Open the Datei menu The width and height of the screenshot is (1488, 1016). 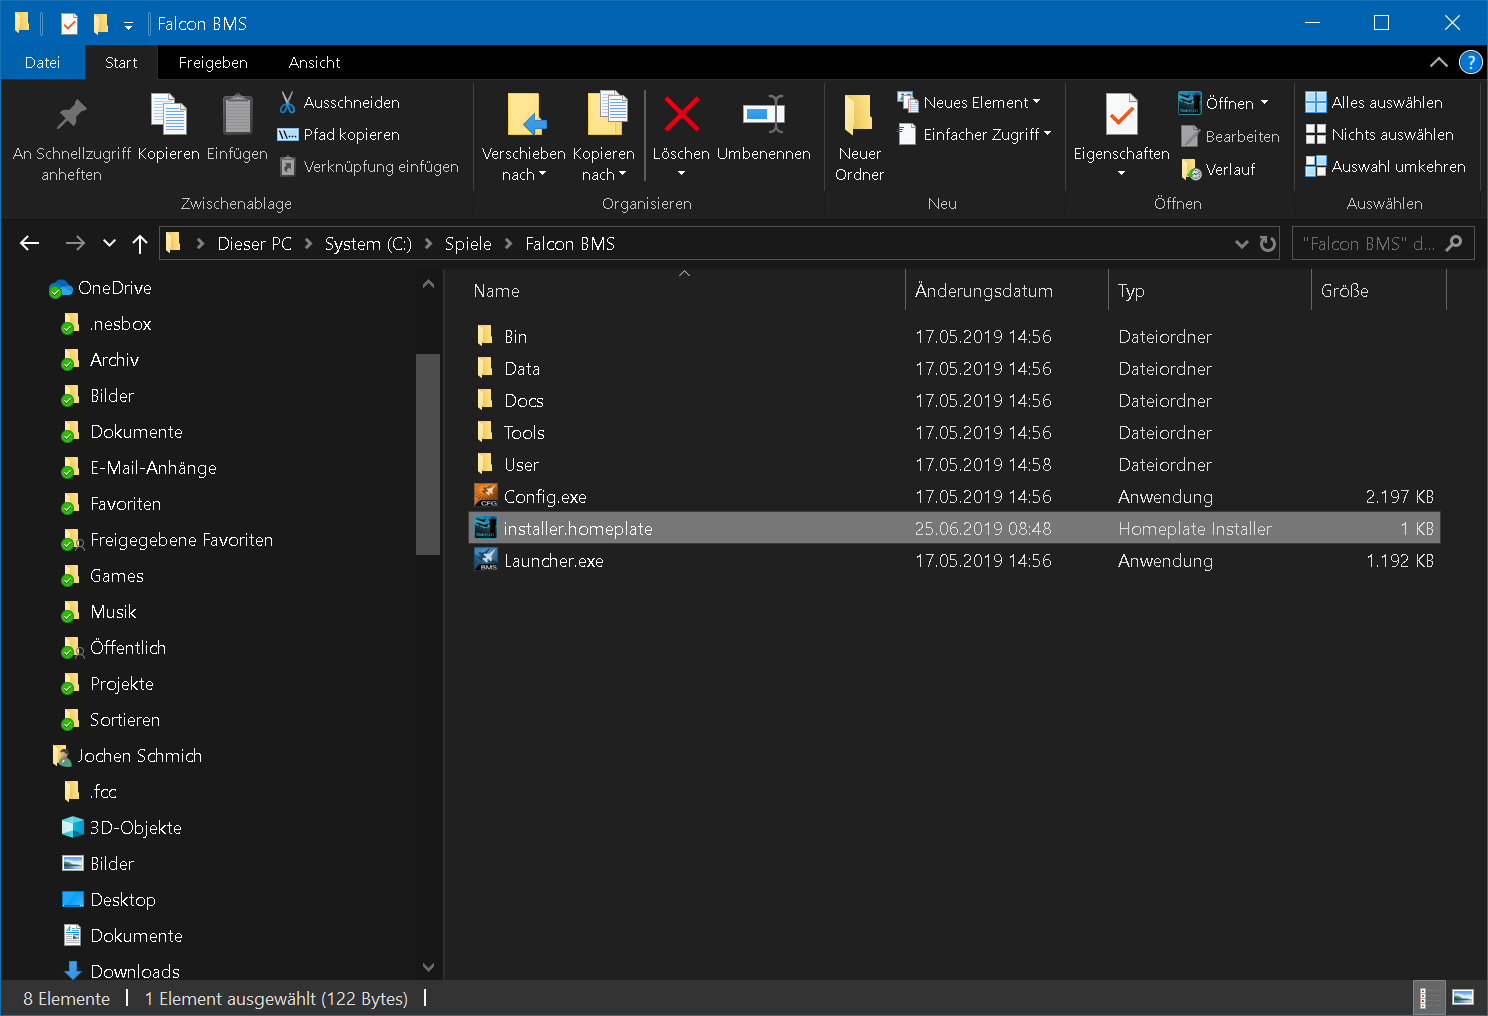(42, 62)
